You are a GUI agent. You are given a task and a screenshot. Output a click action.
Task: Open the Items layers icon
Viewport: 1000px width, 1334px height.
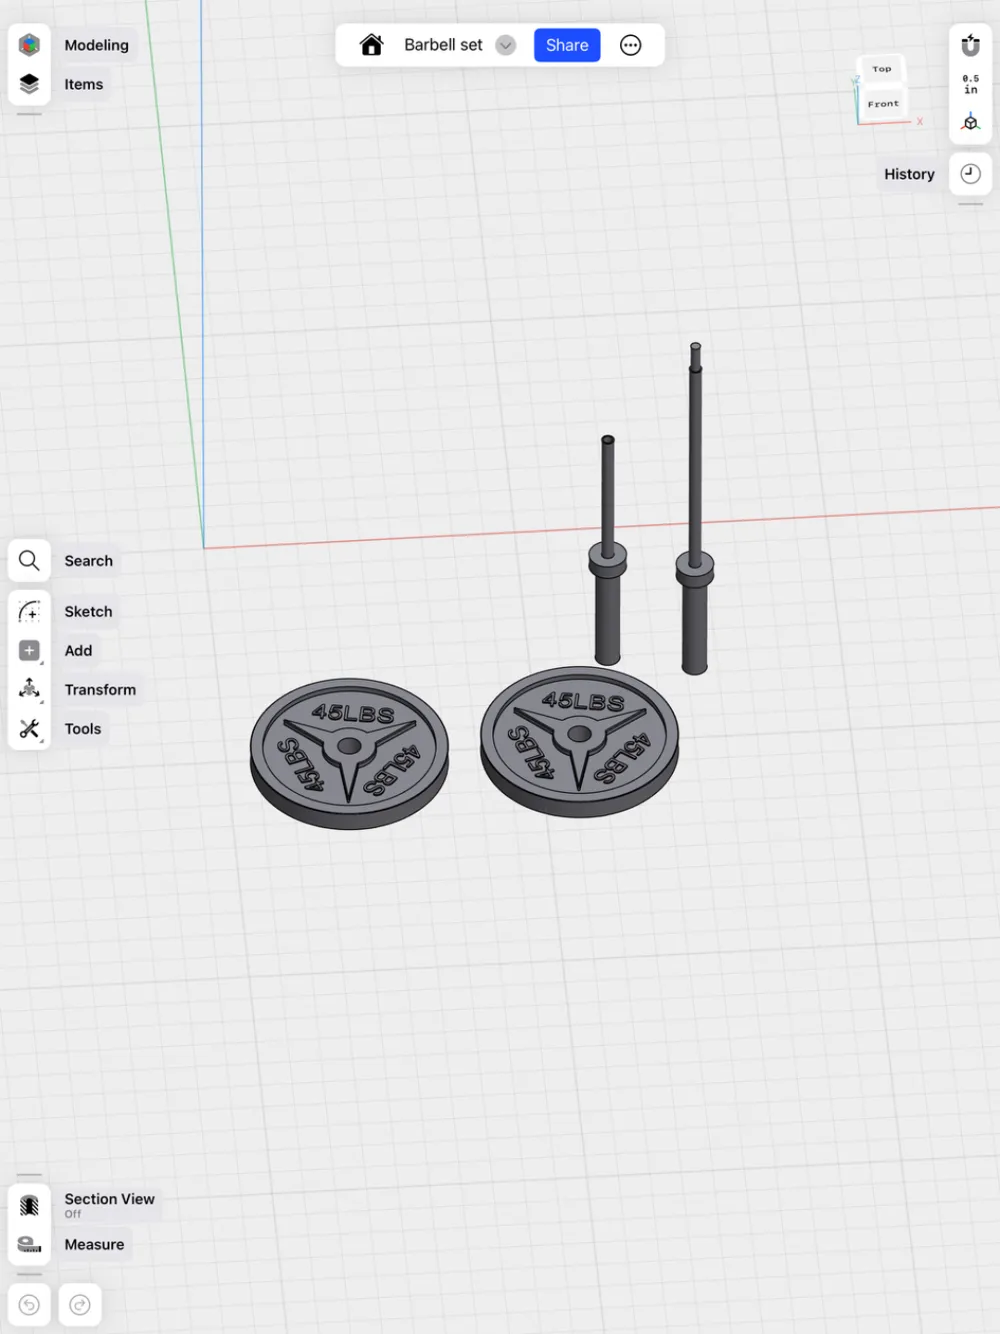click(x=29, y=84)
